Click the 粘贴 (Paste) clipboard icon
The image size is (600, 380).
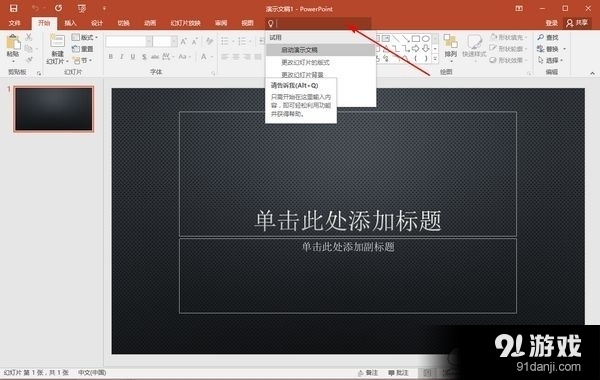point(13,43)
